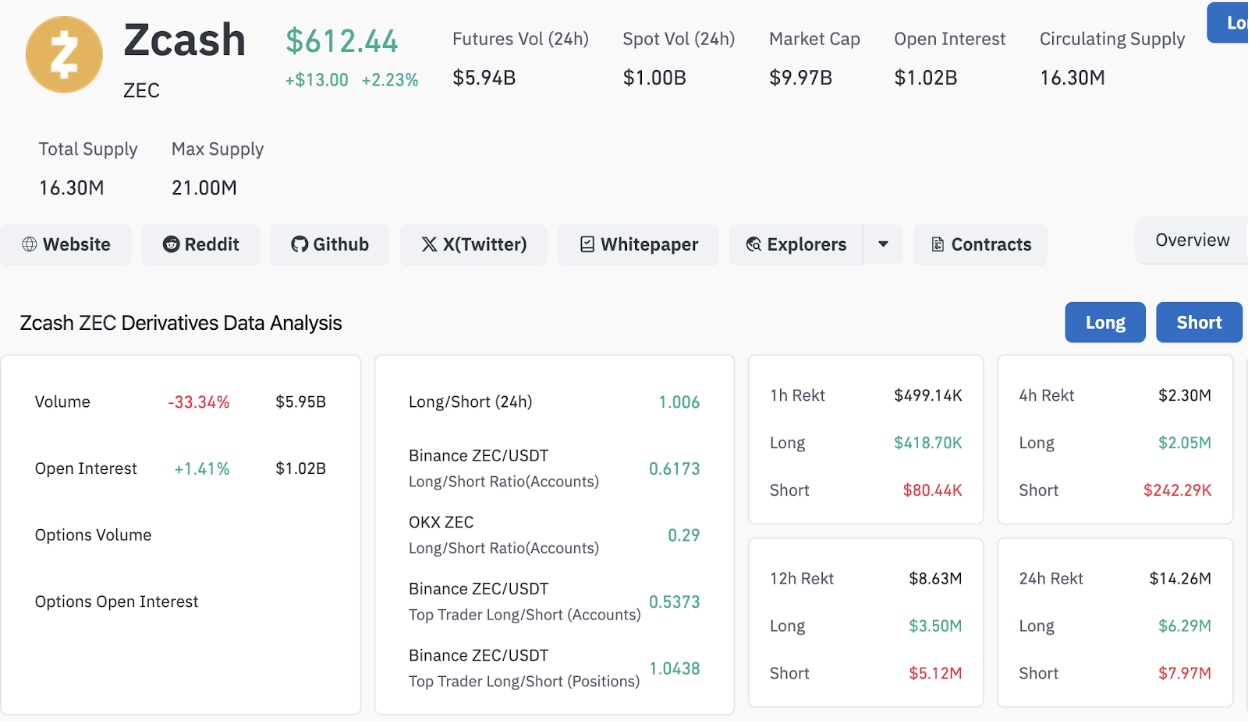The image size is (1250, 722).
Task: Open the Whitepaper link text
Action: click(x=649, y=245)
